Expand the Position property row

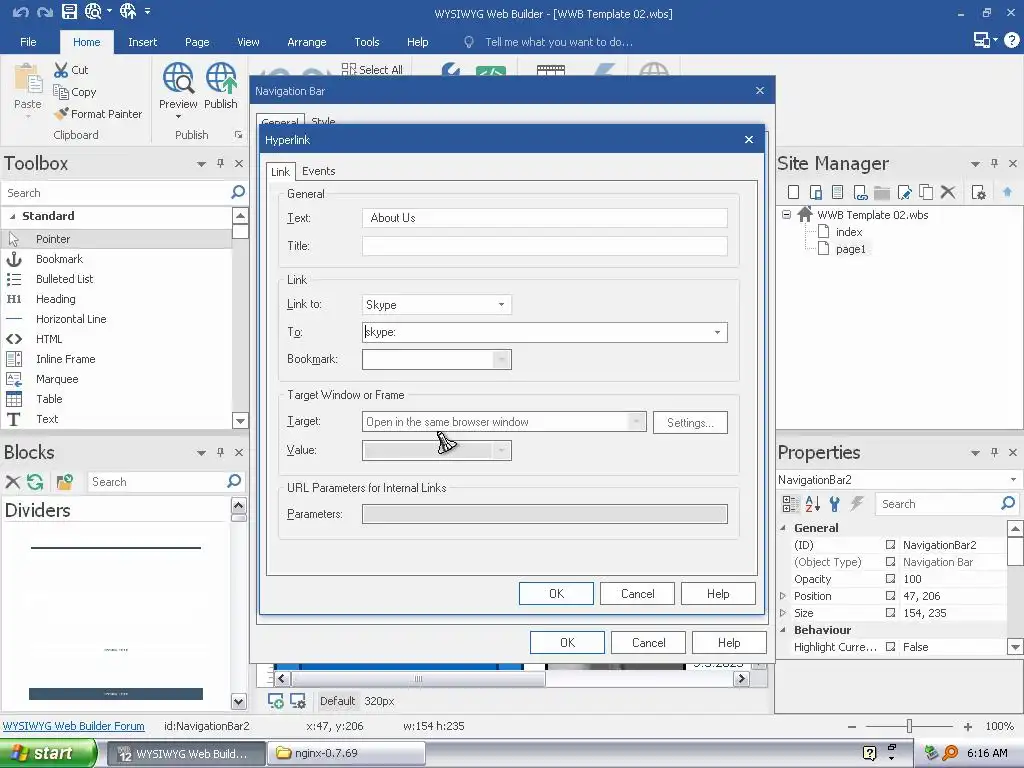pyautogui.click(x=783, y=596)
